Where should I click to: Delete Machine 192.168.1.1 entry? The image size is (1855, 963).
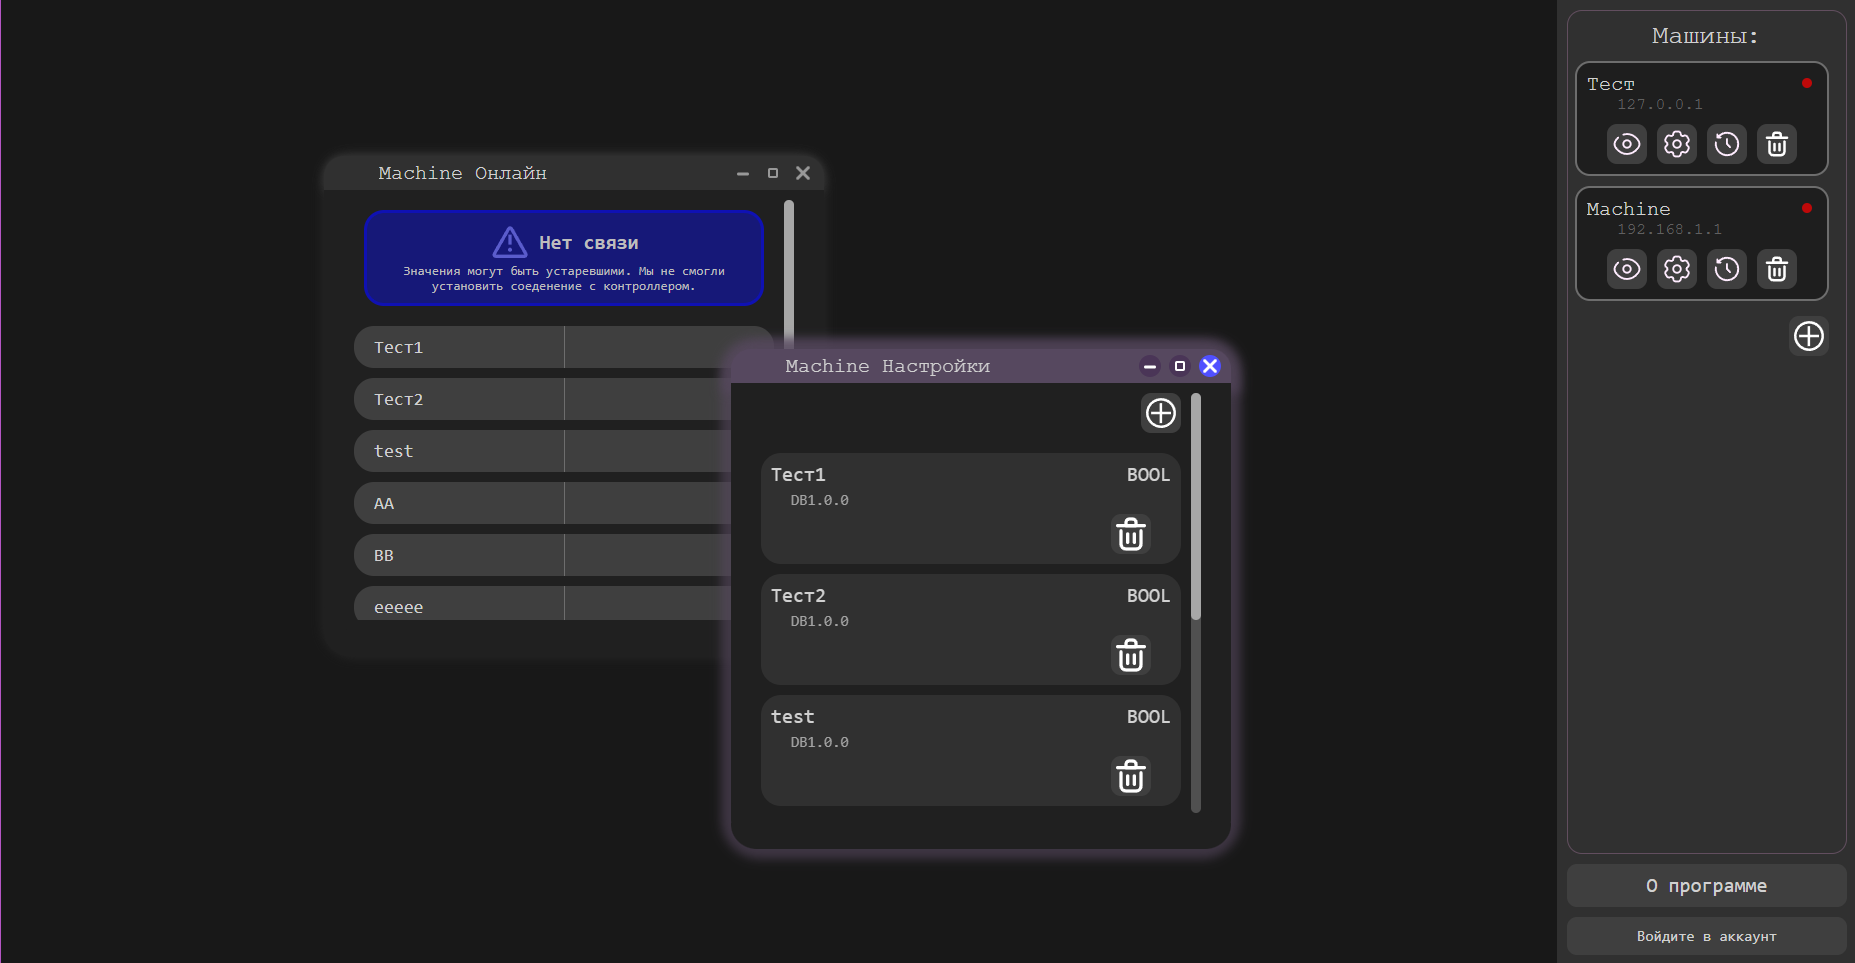click(x=1777, y=269)
